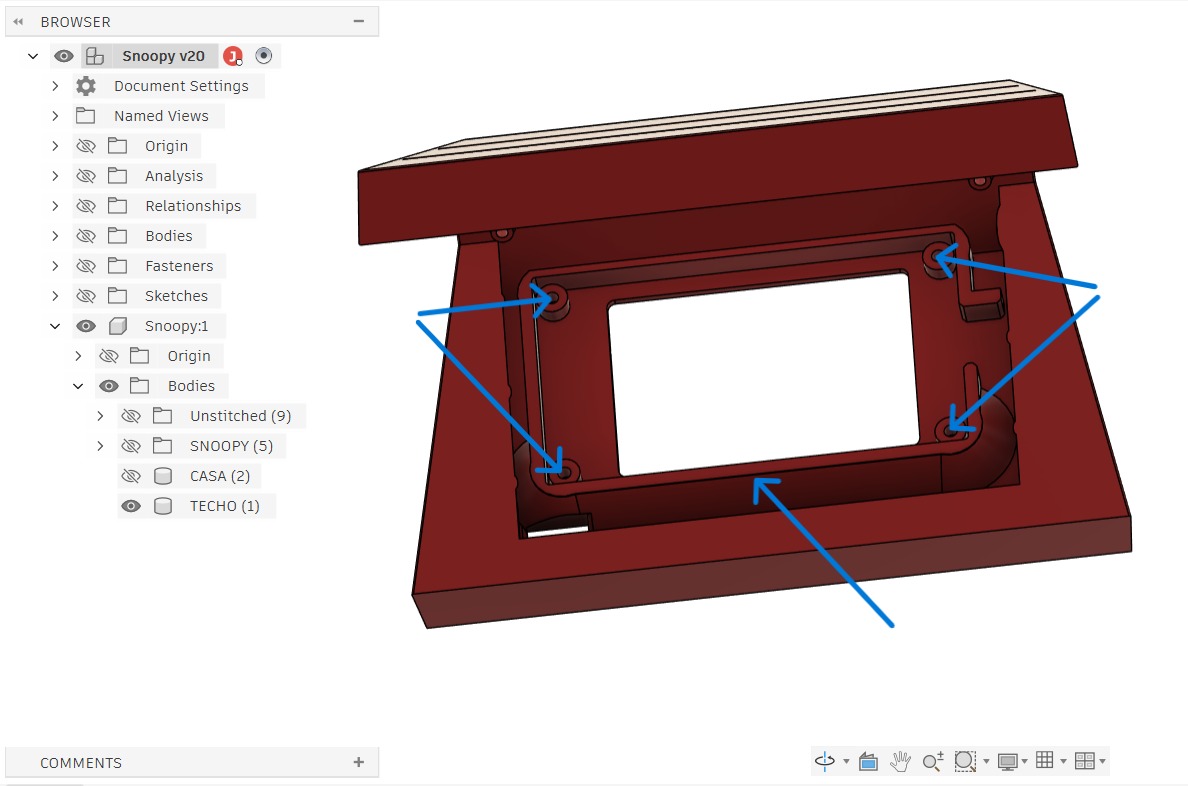Viewport: 1188px width, 786px height.
Task: Show the Unstitched (9) folder
Action: [131, 415]
